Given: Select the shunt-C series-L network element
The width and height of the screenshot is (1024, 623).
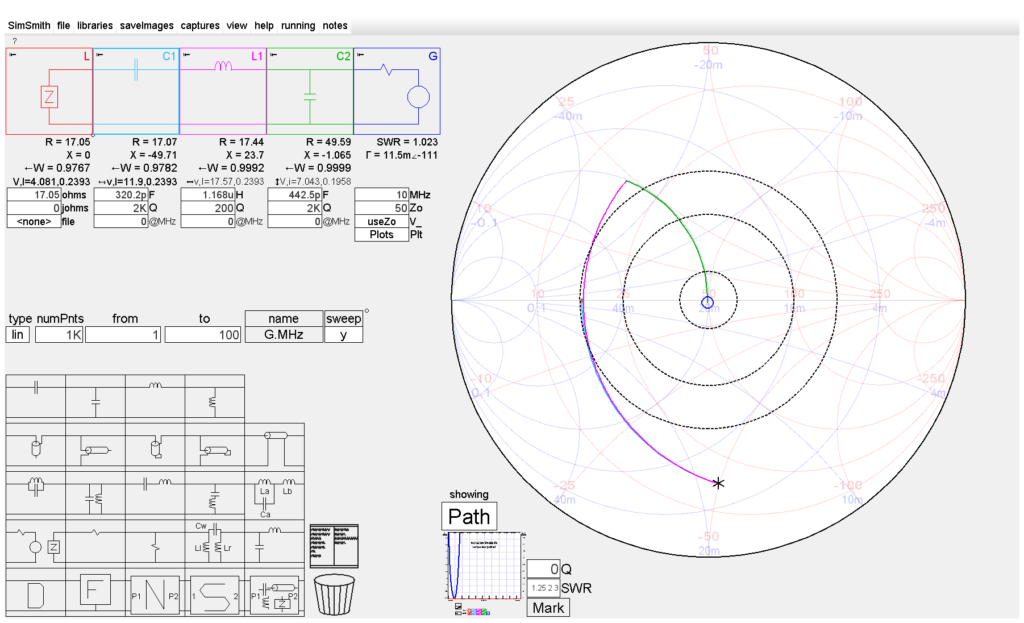Looking at the screenshot, I should tap(274, 543).
